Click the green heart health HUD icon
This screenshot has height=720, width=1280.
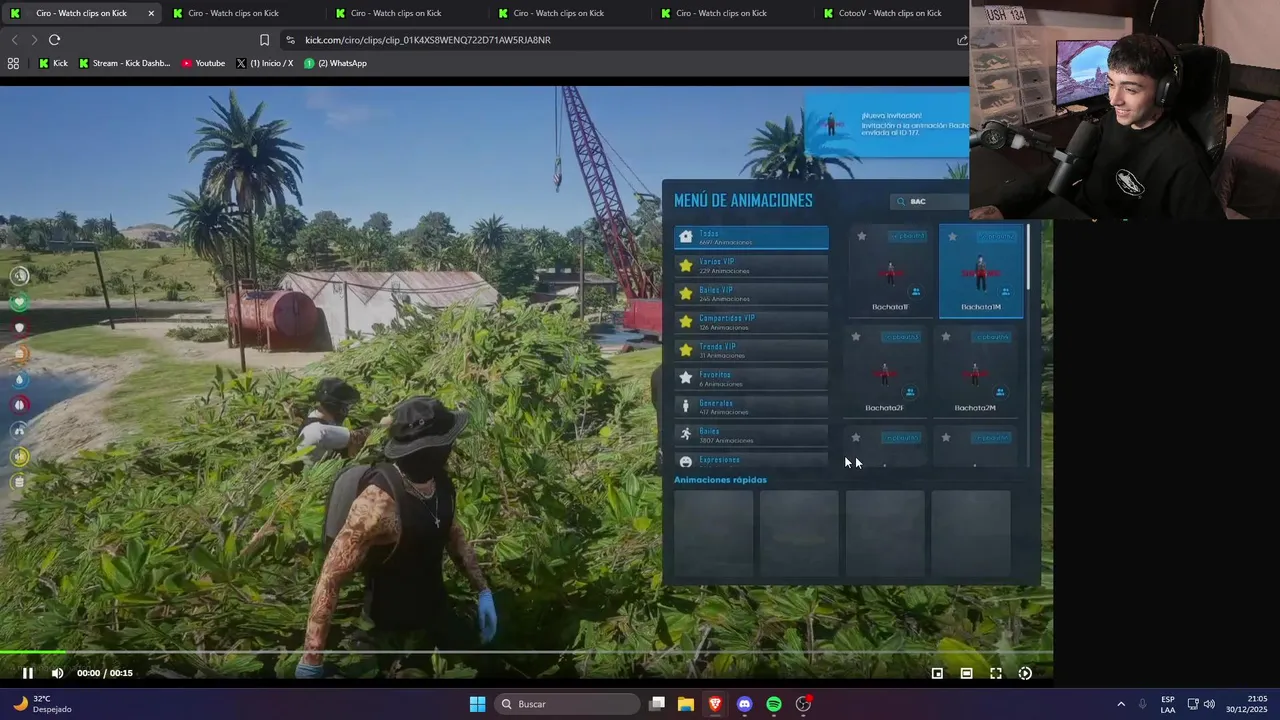click(19, 302)
